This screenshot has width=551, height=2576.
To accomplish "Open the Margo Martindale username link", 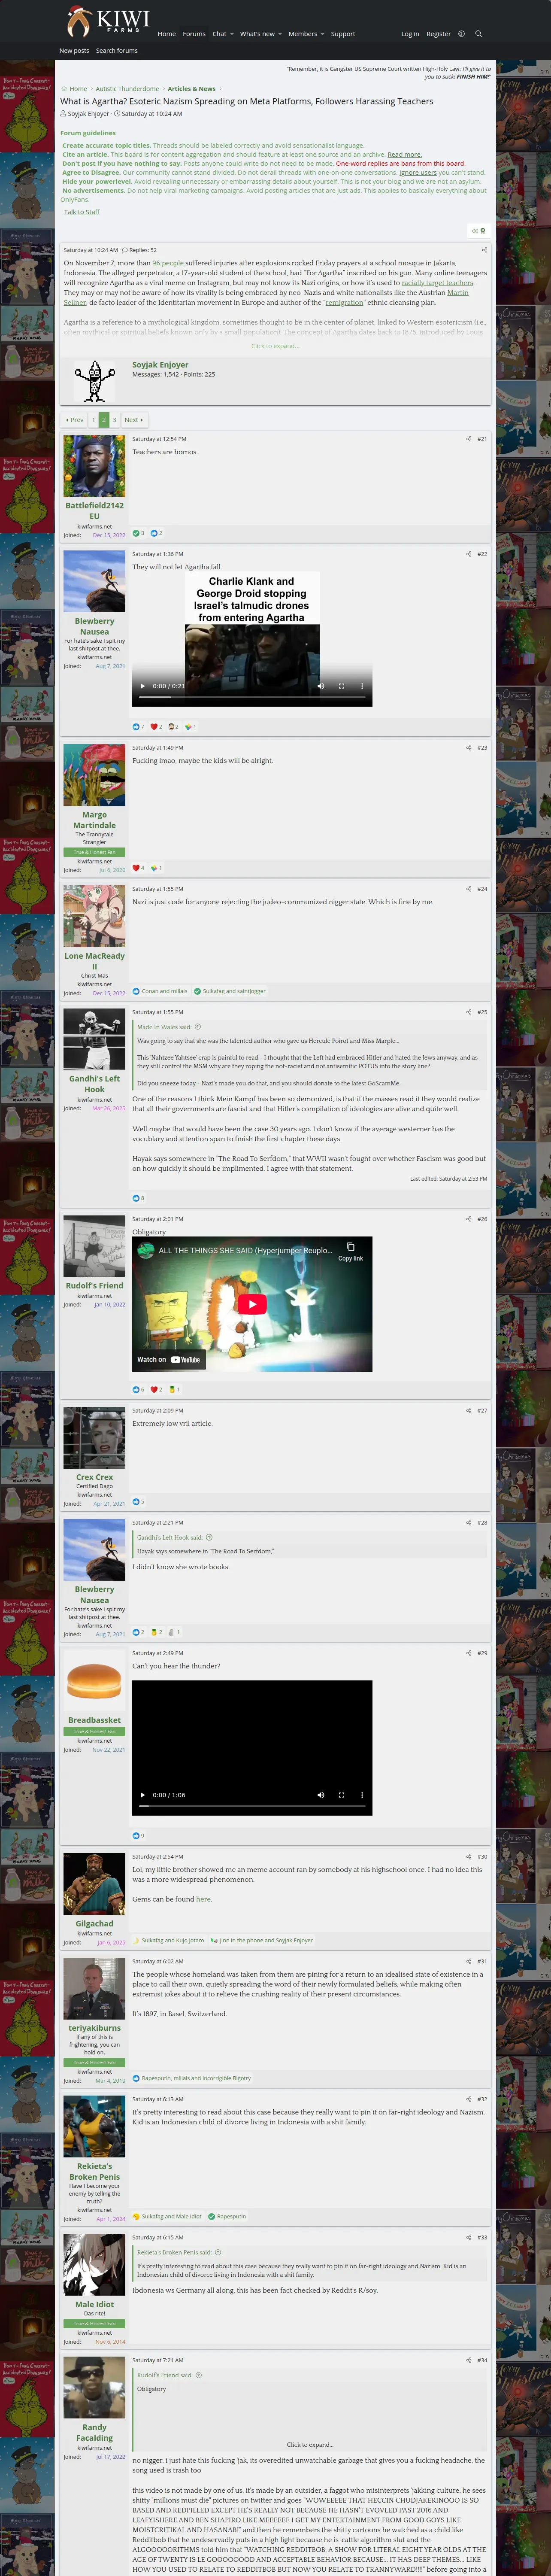I will coord(94,820).
